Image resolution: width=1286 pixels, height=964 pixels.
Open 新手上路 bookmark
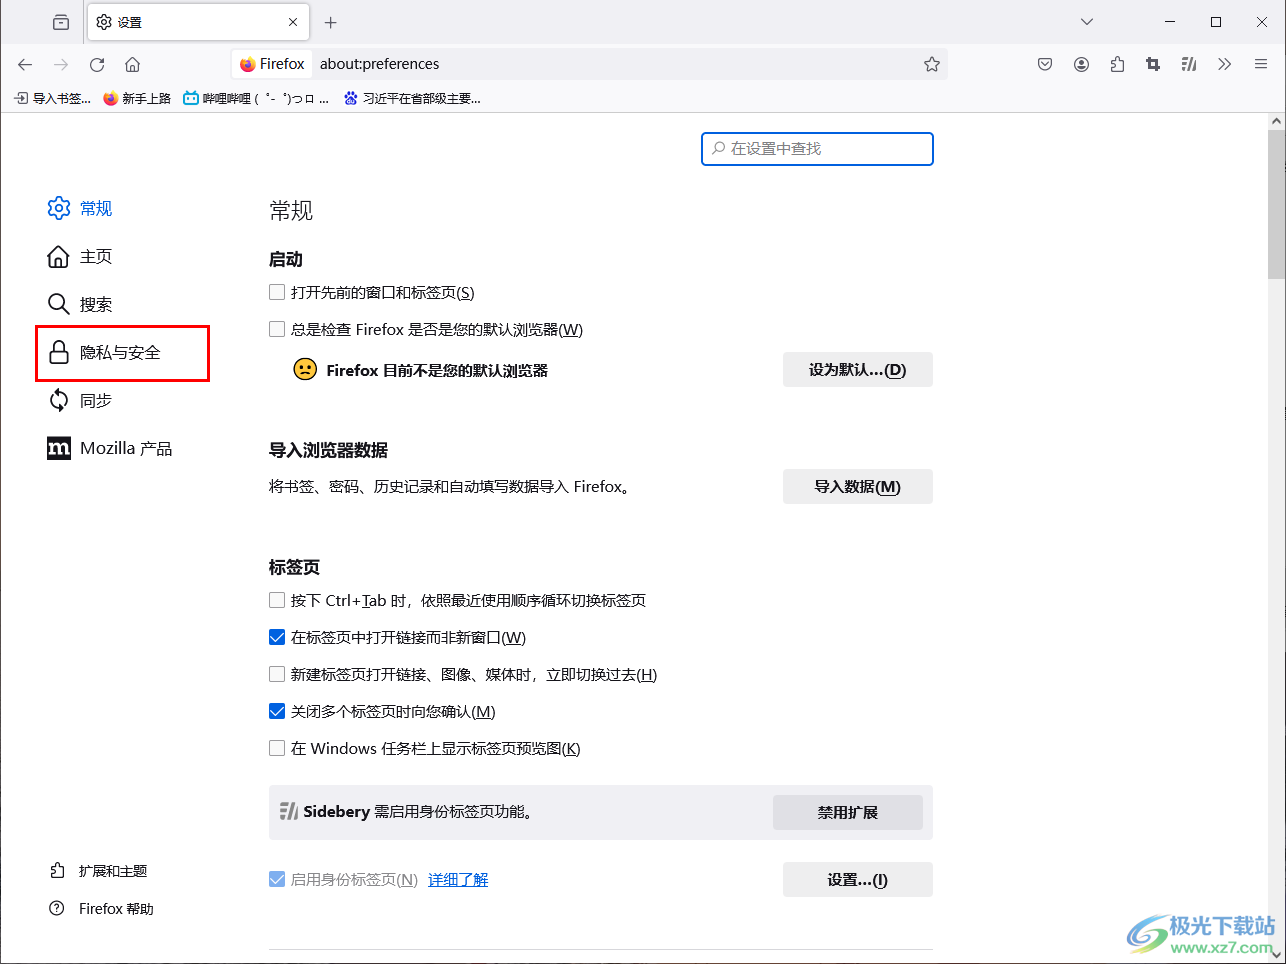point(137,98)
